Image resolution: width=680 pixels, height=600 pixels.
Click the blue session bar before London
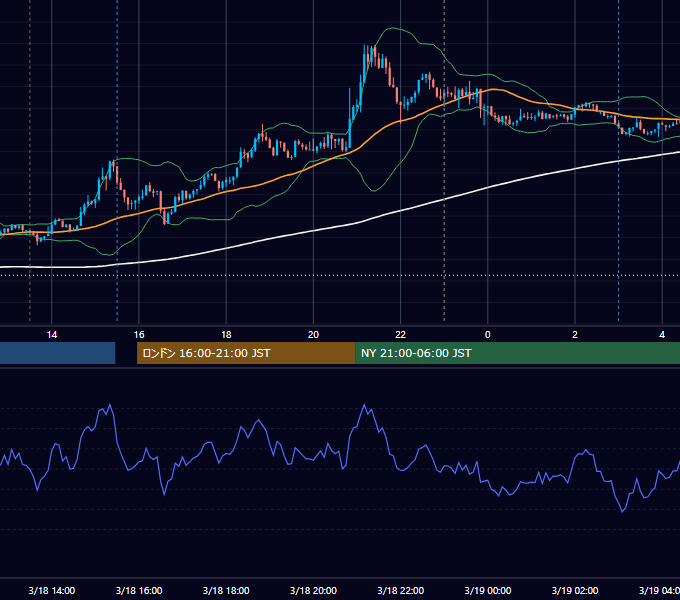[57, 353]
